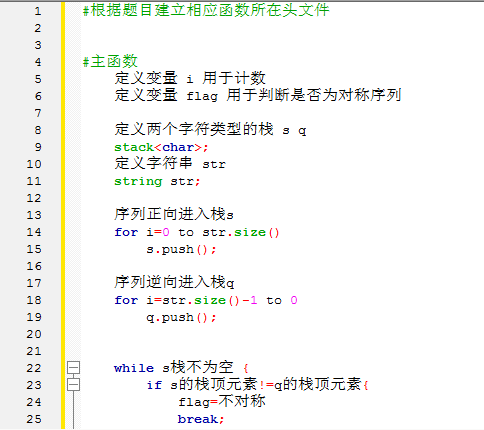Screen dimensions: 484x430
Task: Click the 'for i=str.size()-1 to 0' line
Action: pyautogui.click(x=206, y=300)
